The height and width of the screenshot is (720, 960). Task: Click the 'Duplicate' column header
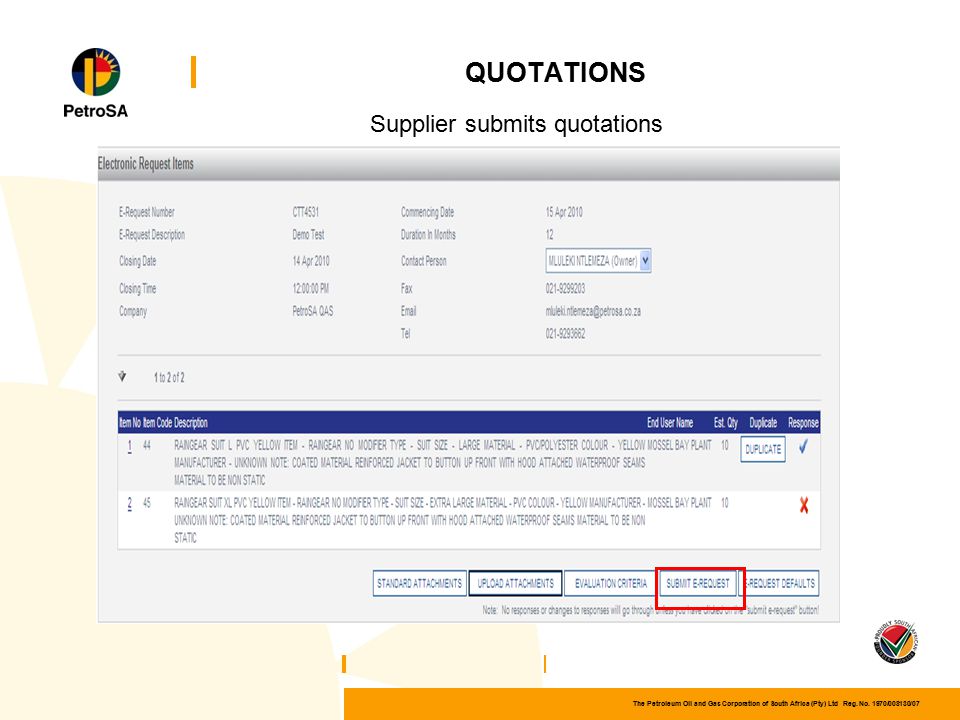tap(763, 422)
